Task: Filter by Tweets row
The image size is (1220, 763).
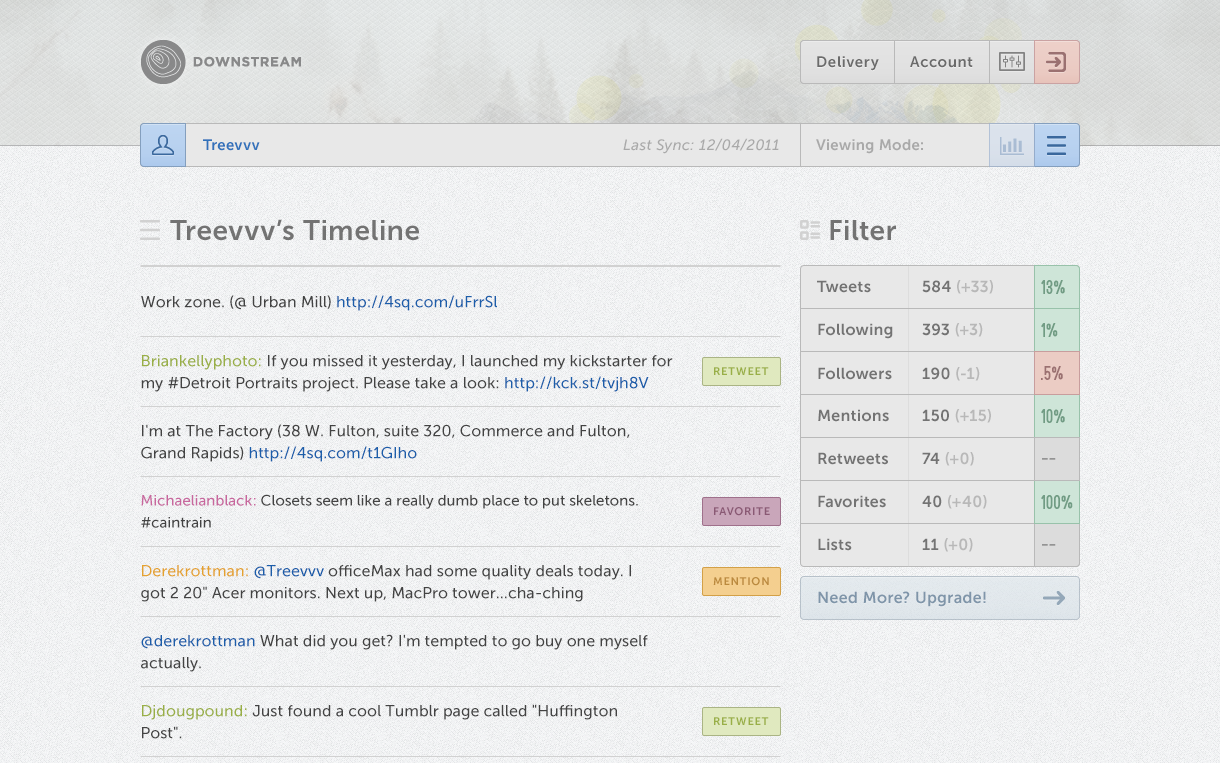Action: click(940, 287)
